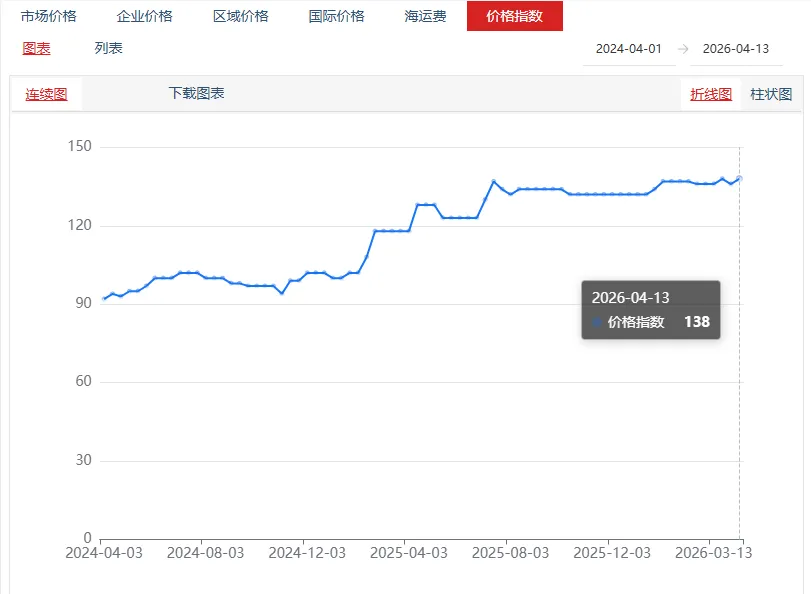Open the 国际价格 tab
The width and height of the screenshot is (811, 594).
point(337,16)
